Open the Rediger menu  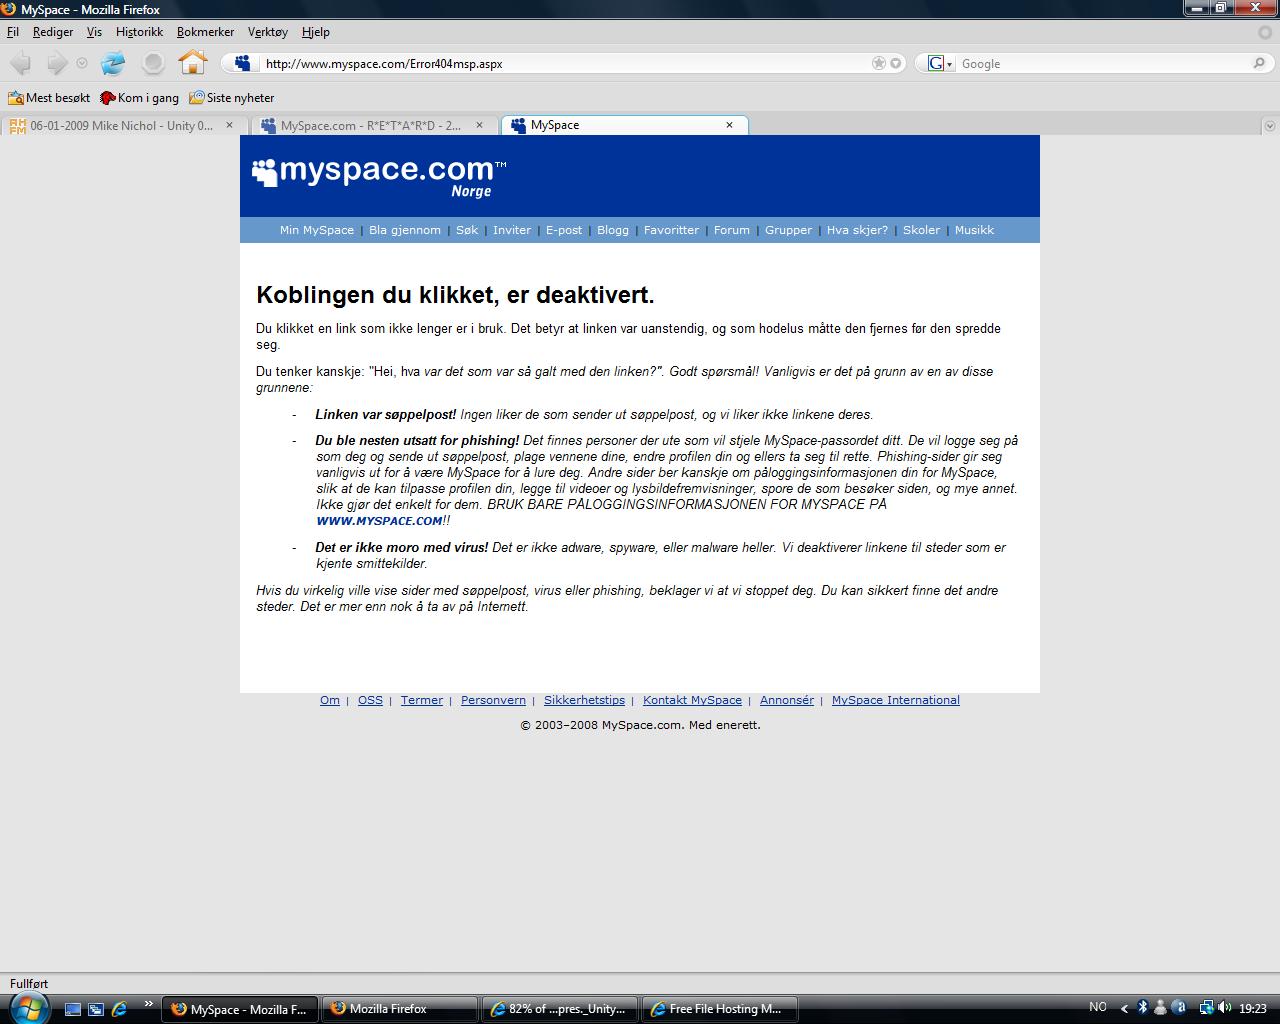[53, 32]
